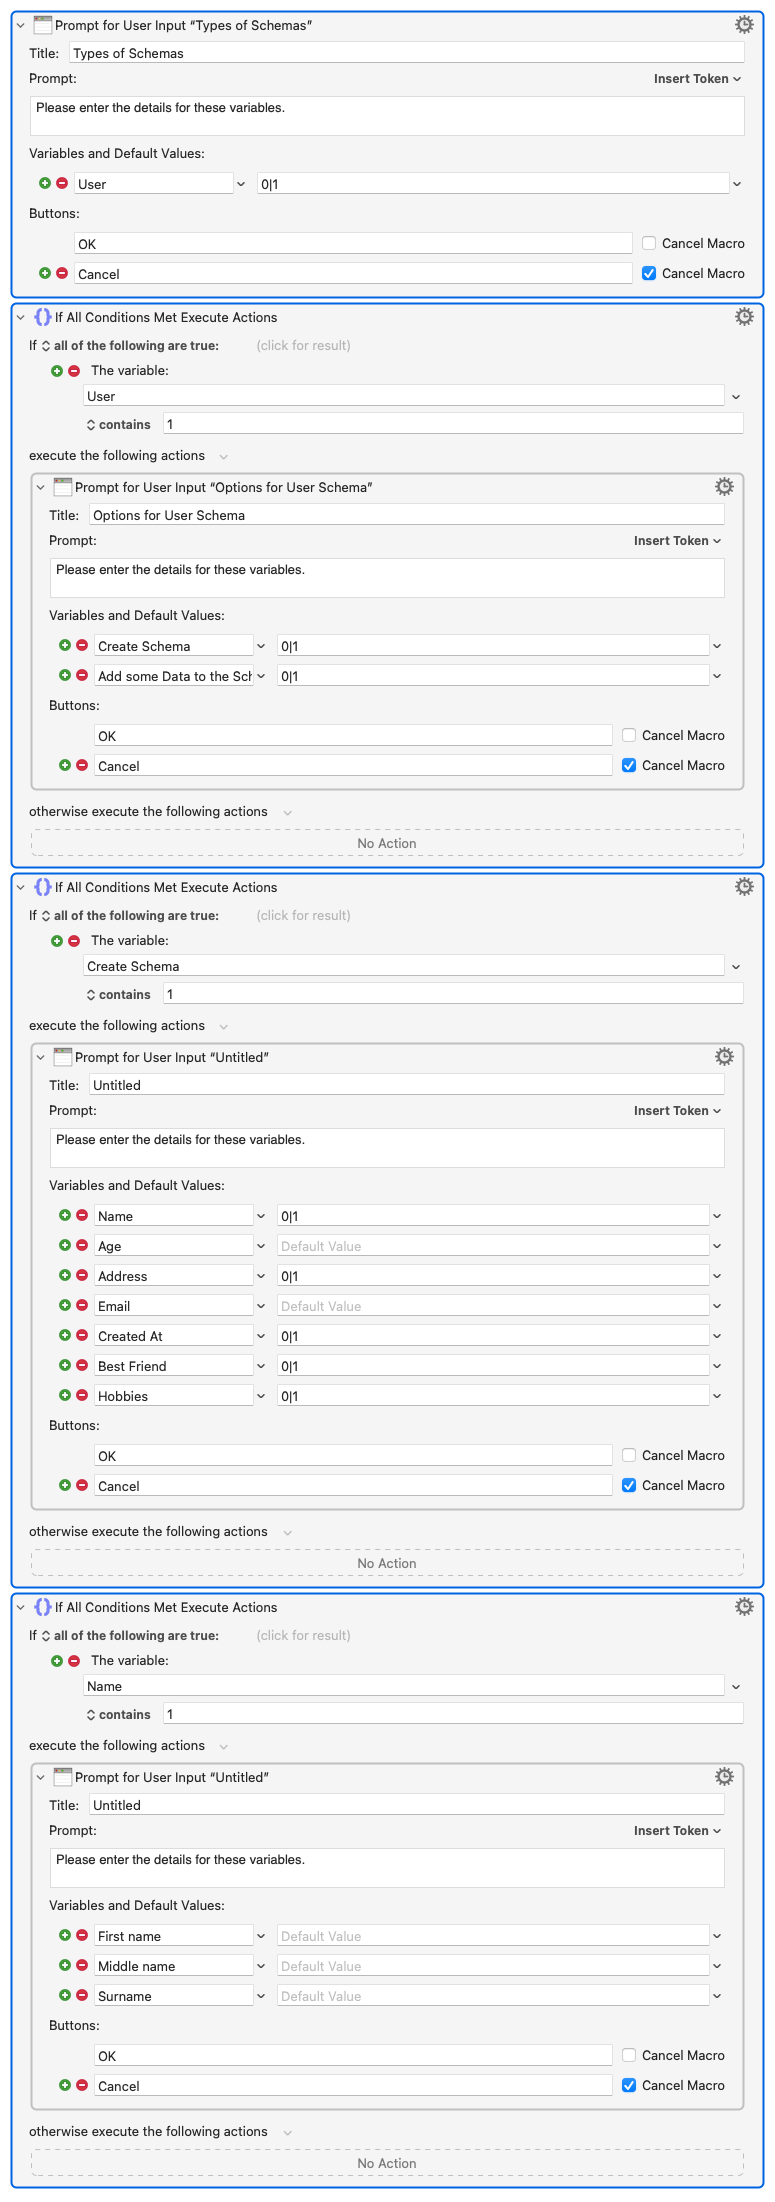Open gear menu for Types of Schemas action
This screenshot has height=2202, width=775.
click(744, 25)
